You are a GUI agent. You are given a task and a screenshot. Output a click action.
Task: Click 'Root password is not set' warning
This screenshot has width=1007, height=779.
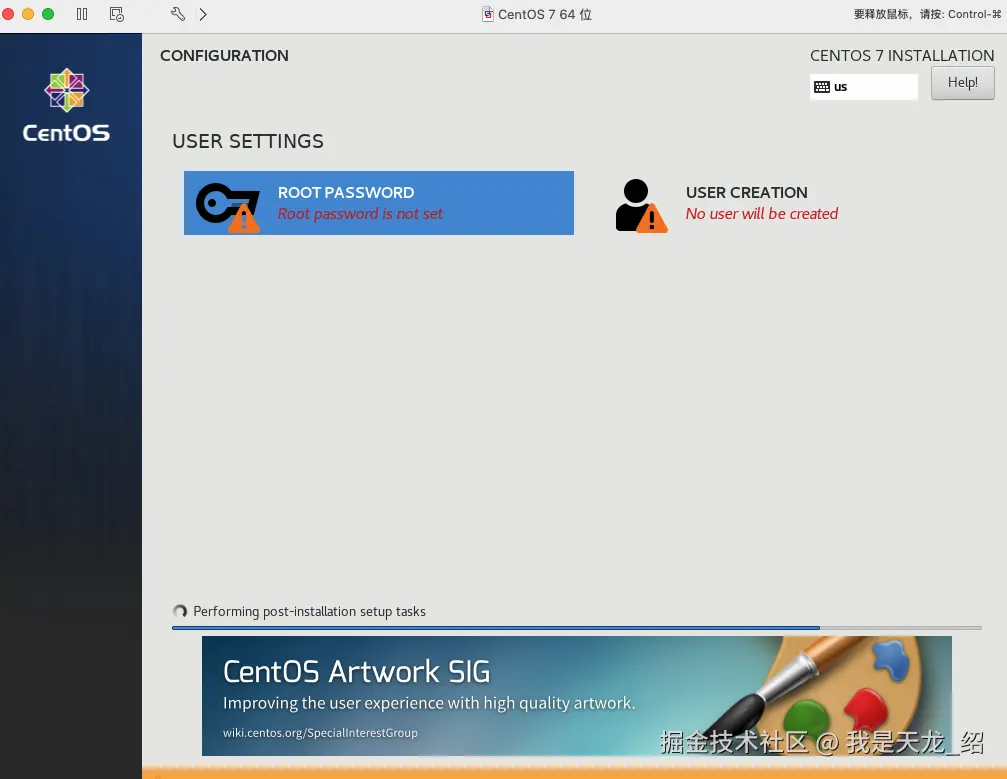(x=360, y=214)
